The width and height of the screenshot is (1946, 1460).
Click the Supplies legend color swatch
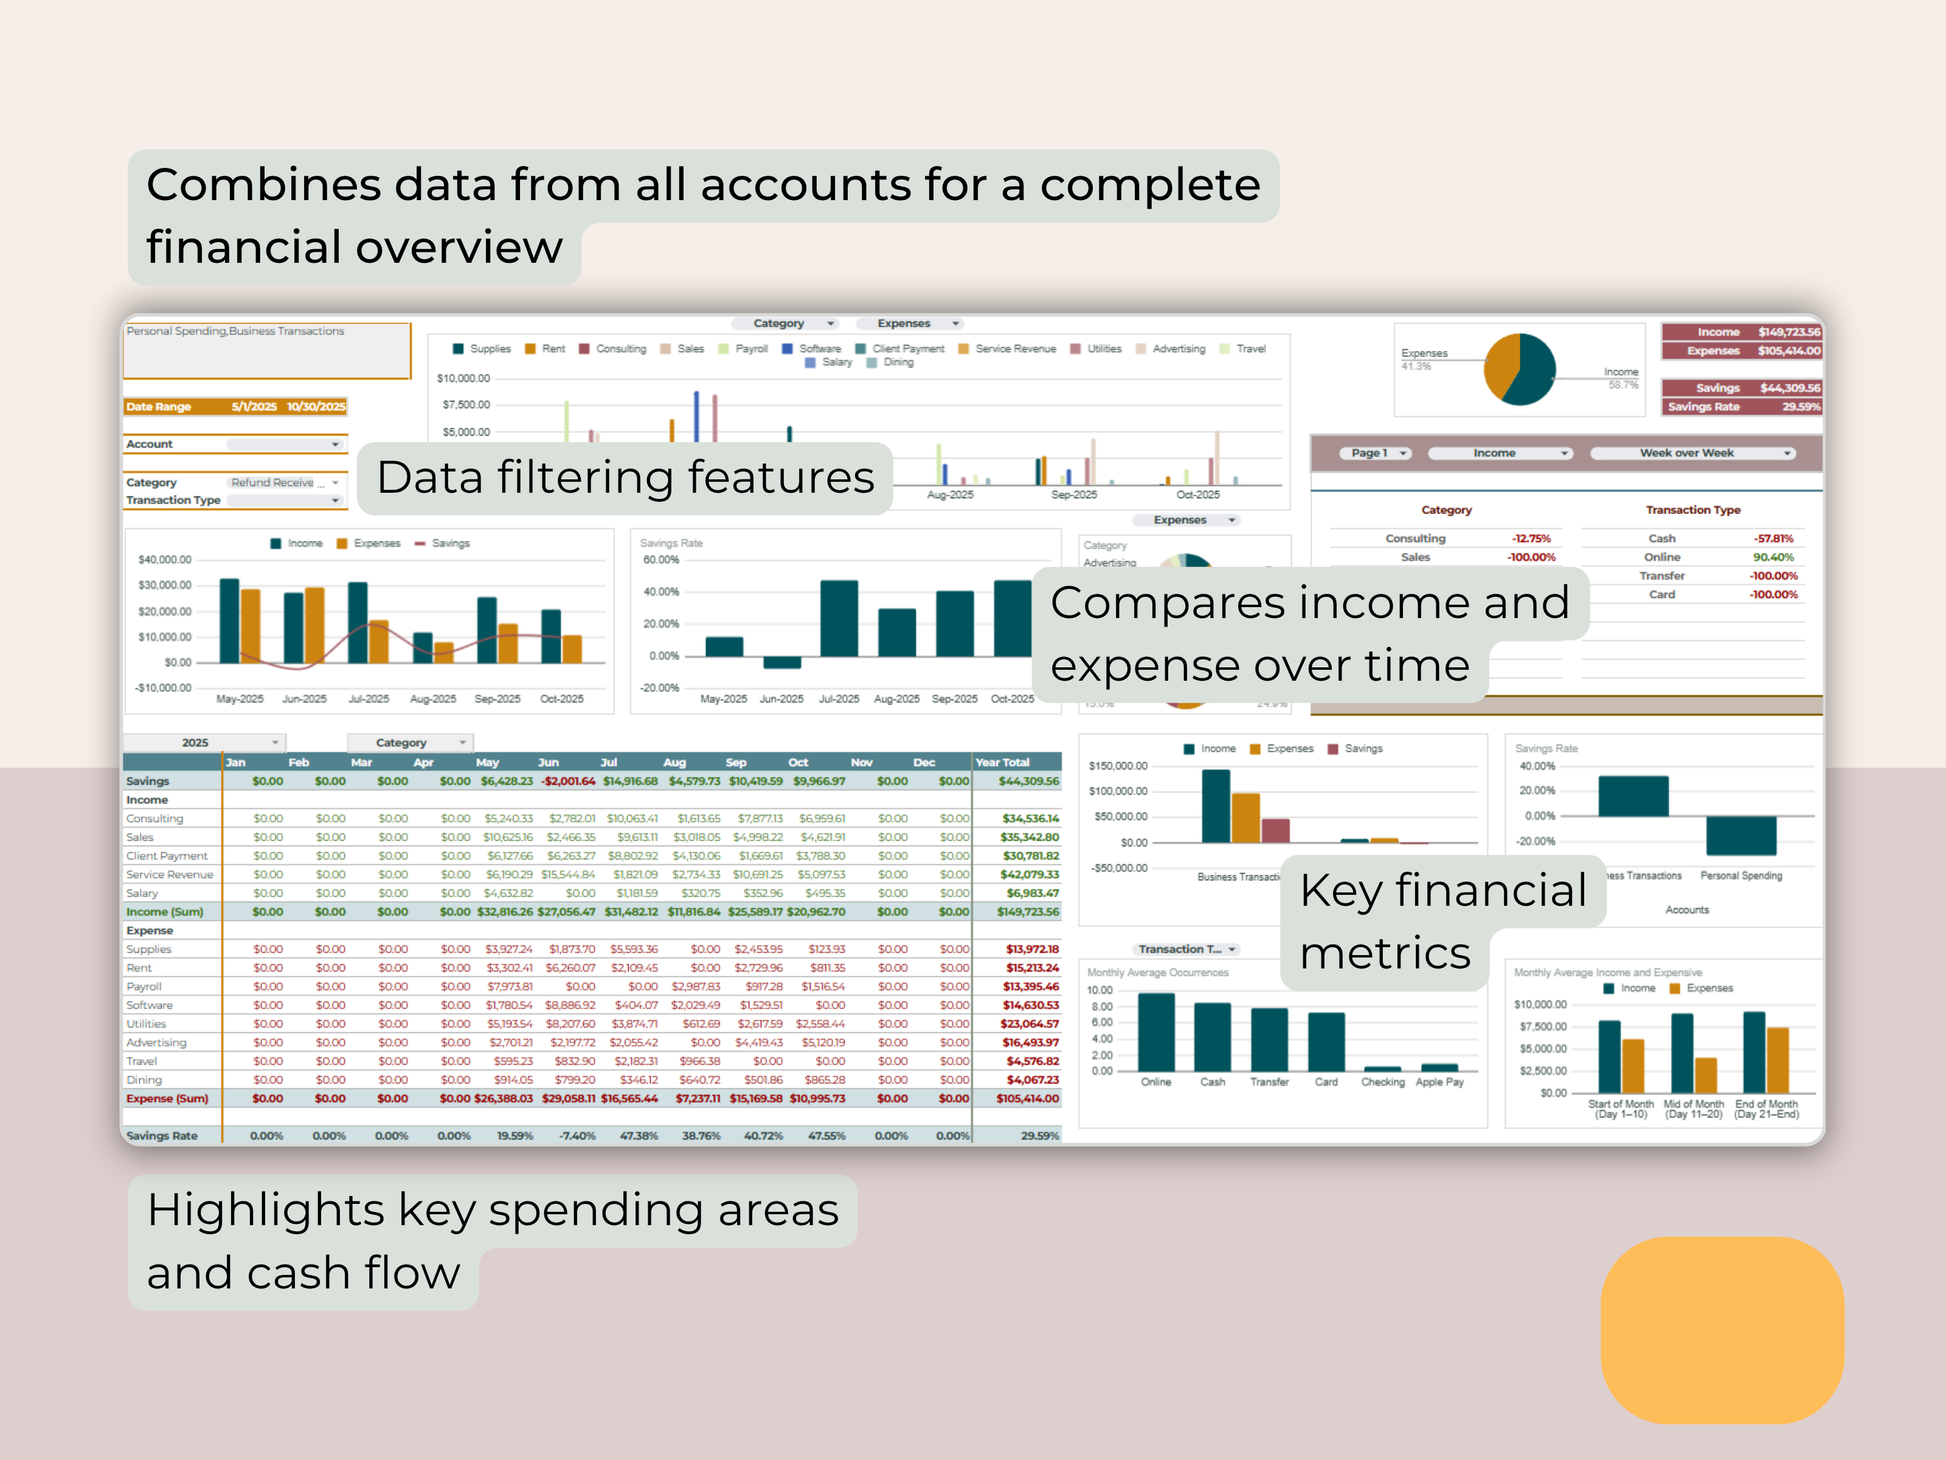[458, 349]
